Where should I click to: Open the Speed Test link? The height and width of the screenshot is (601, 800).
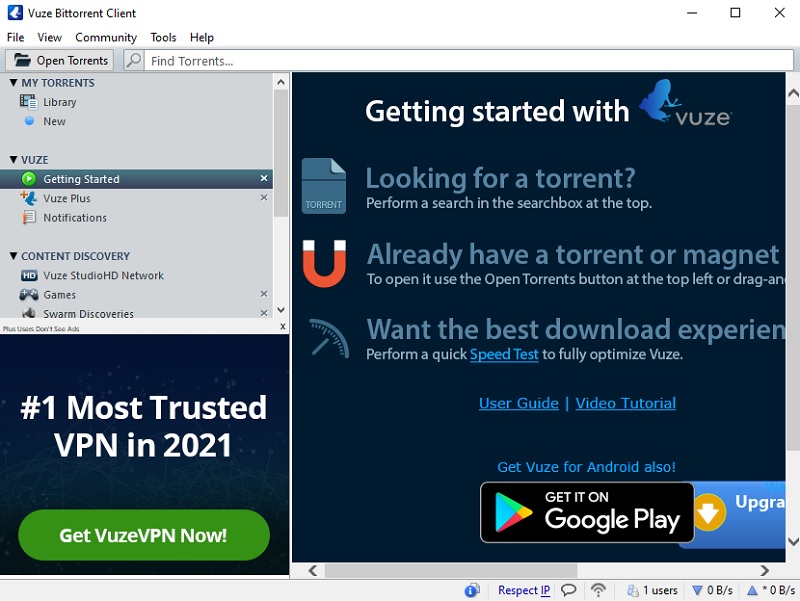click(x=504, y=355)
